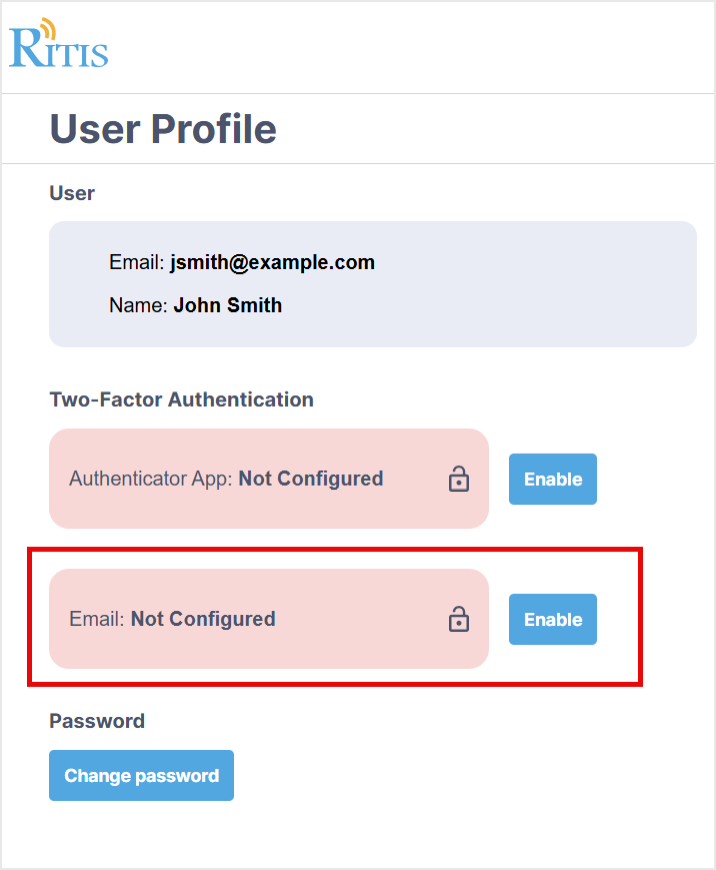Click the name John Smith
Viewport: 716px width, 870px height.
click(227, 305)
